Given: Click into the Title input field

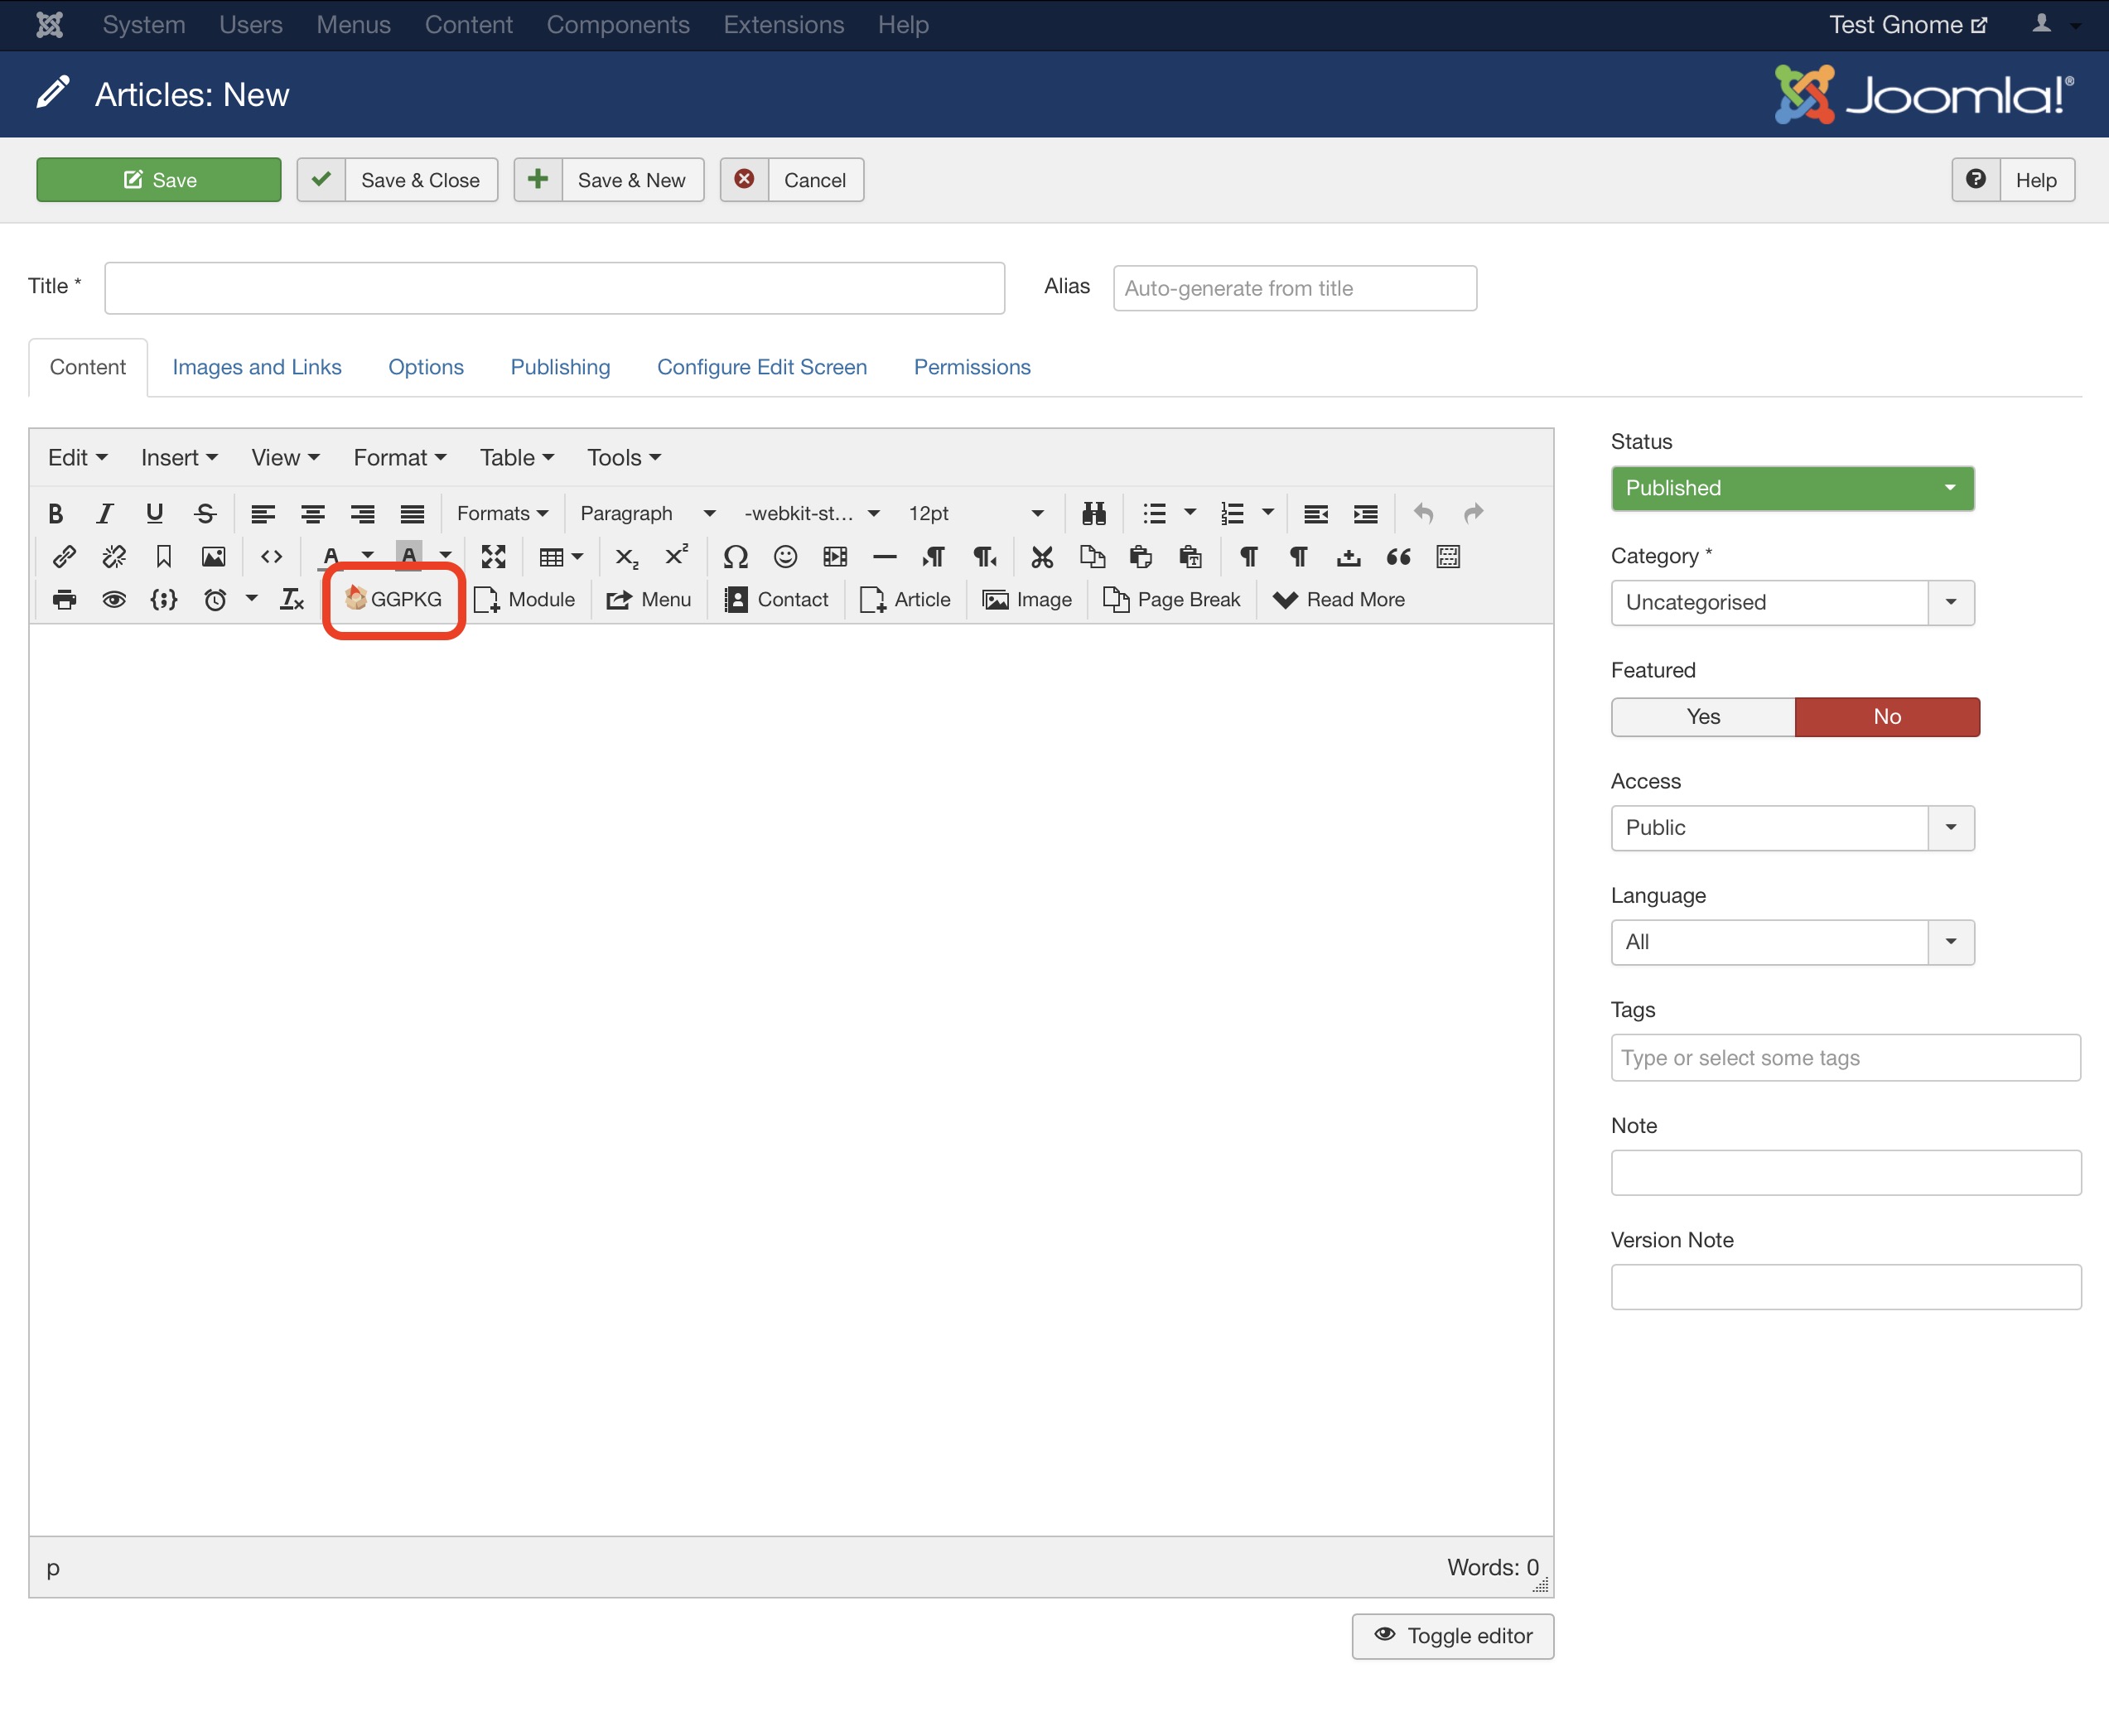Looking at the screenshot, I should (x=554, y=288).
